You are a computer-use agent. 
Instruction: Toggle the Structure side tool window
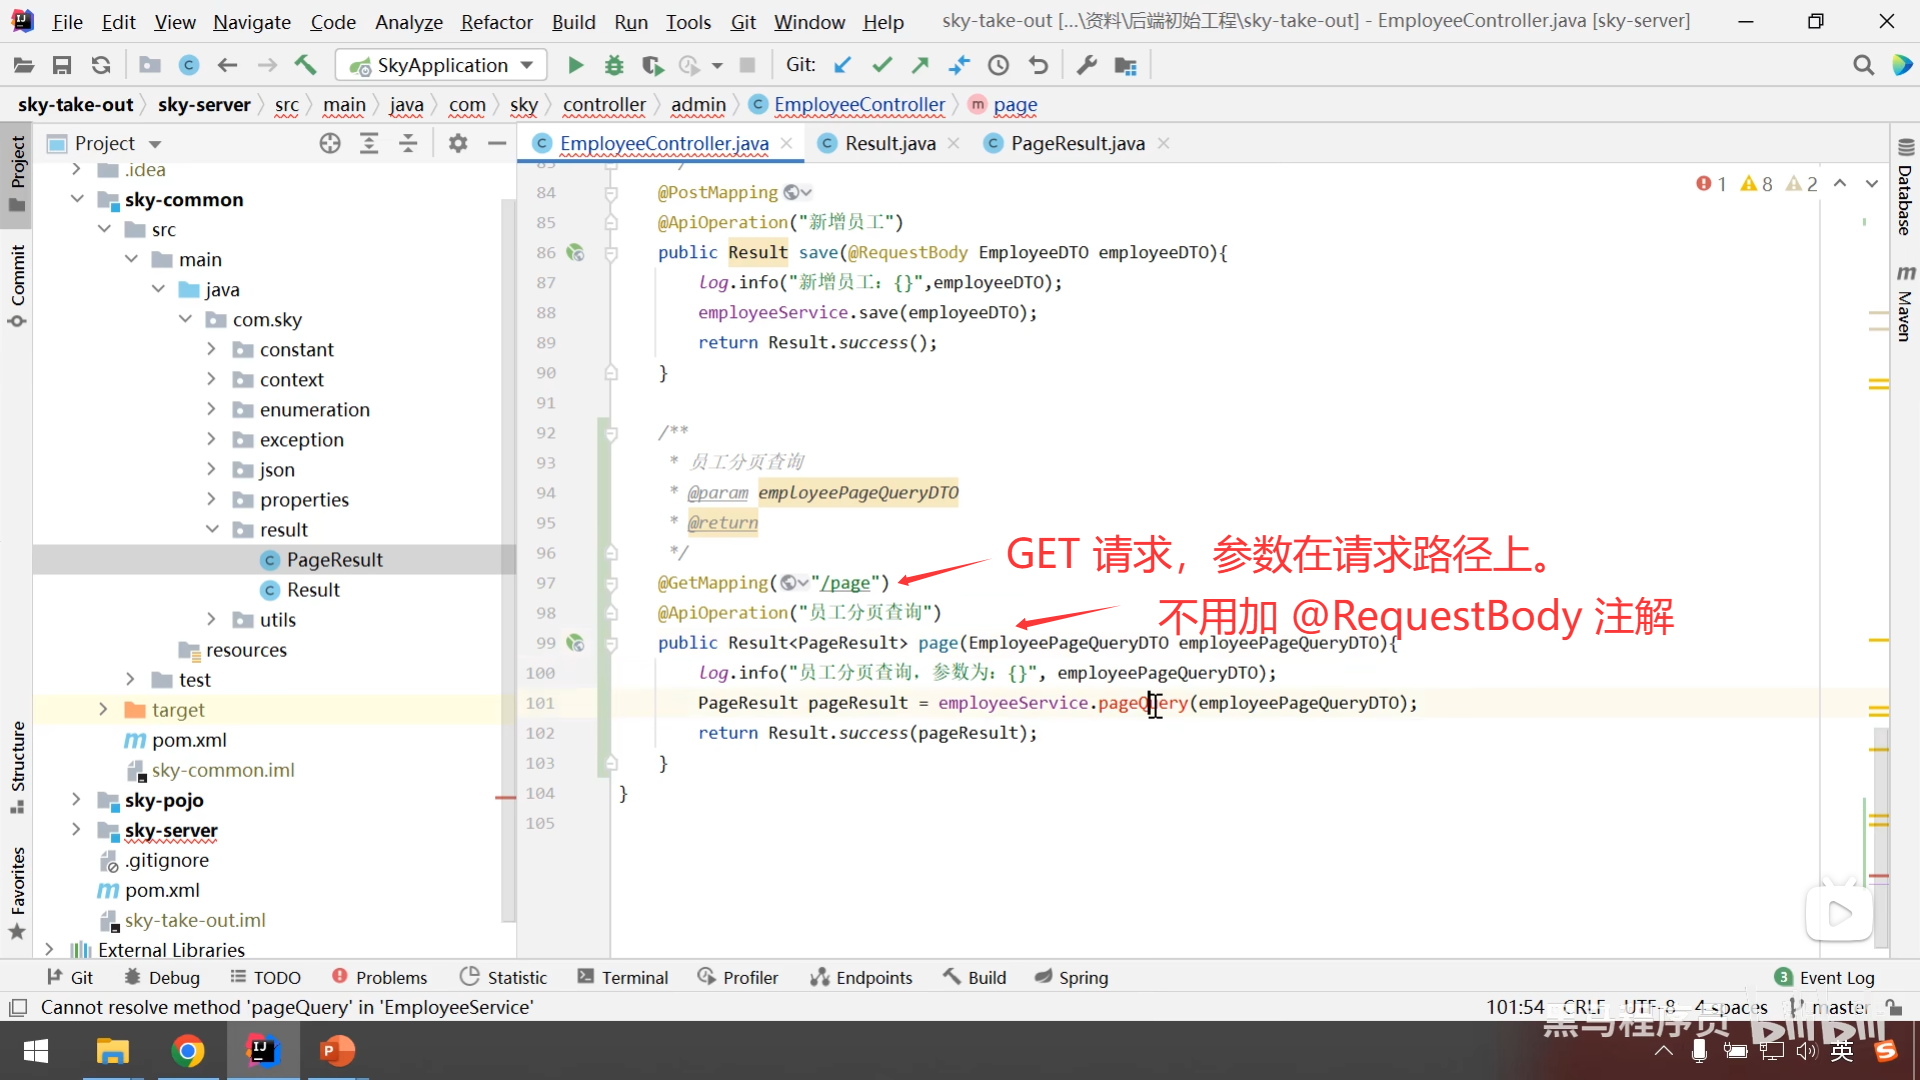(x=17, y=765)
